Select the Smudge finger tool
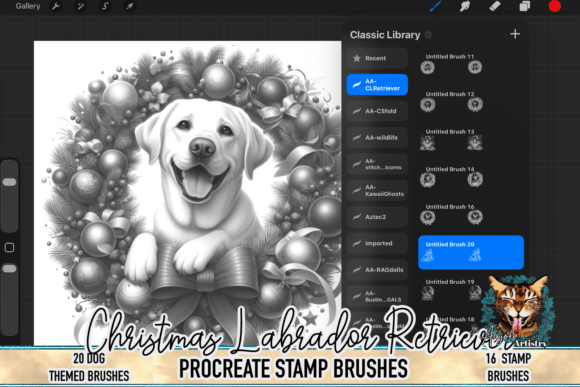 pyautogui.click(x=465, y=6)
